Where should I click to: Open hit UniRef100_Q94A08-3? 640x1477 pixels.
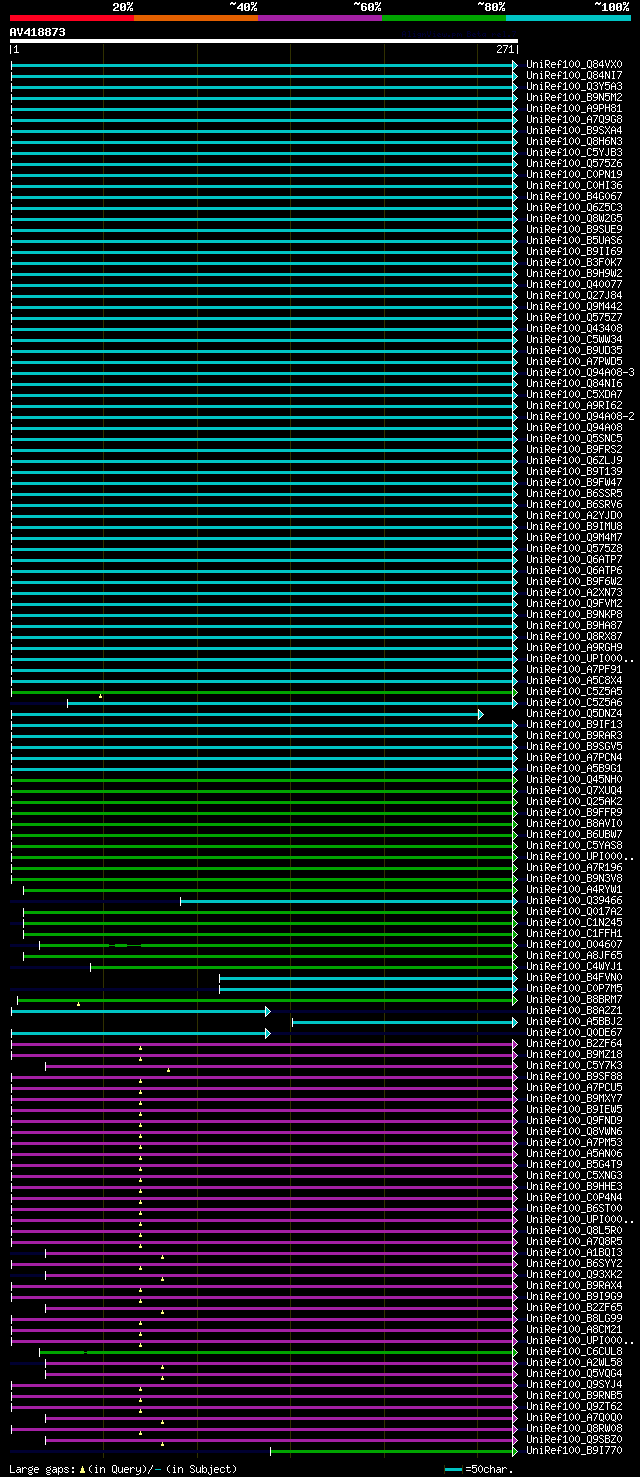579,372
